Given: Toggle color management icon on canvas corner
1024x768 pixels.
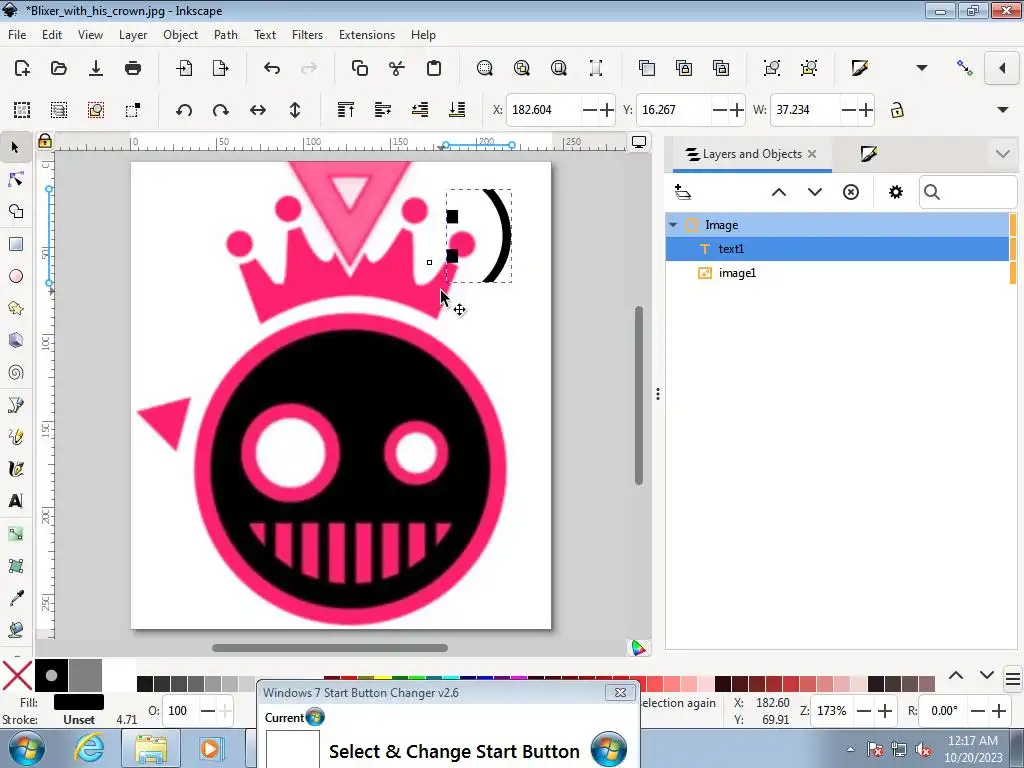Looking at the screenshot, I should coord(639,647).
